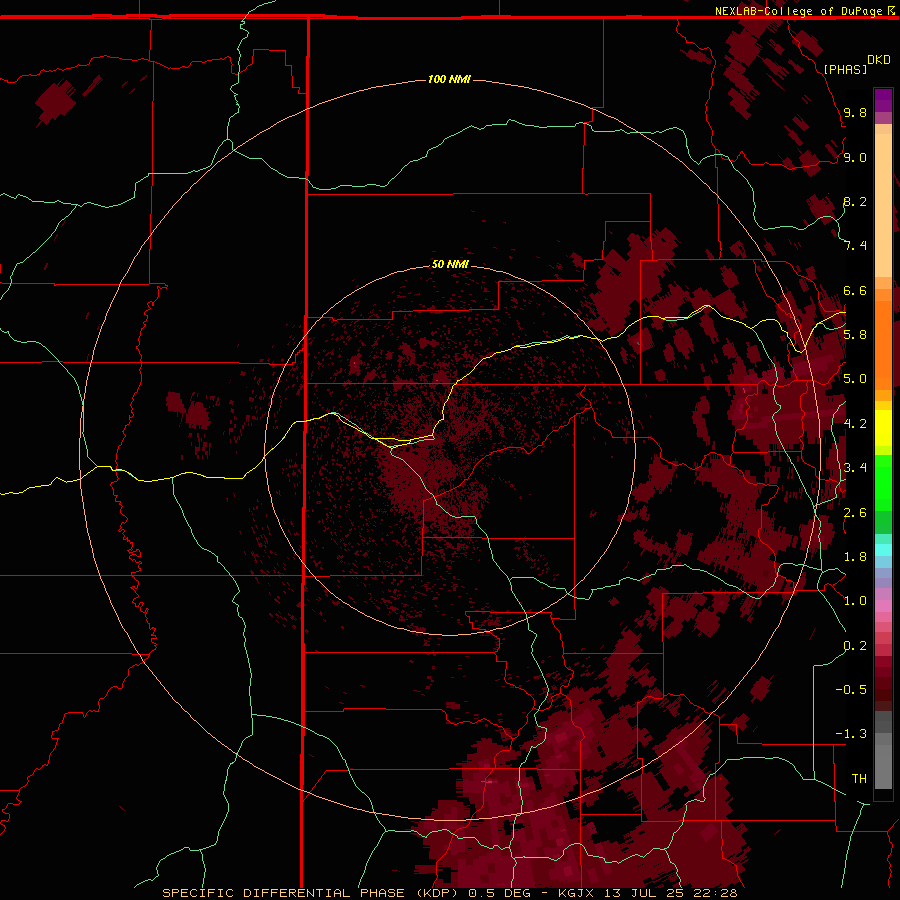Click the 3.4 legend value
The height and width of the screenshot is (900, 900).
pyautogui.click(x=855, y=468)
